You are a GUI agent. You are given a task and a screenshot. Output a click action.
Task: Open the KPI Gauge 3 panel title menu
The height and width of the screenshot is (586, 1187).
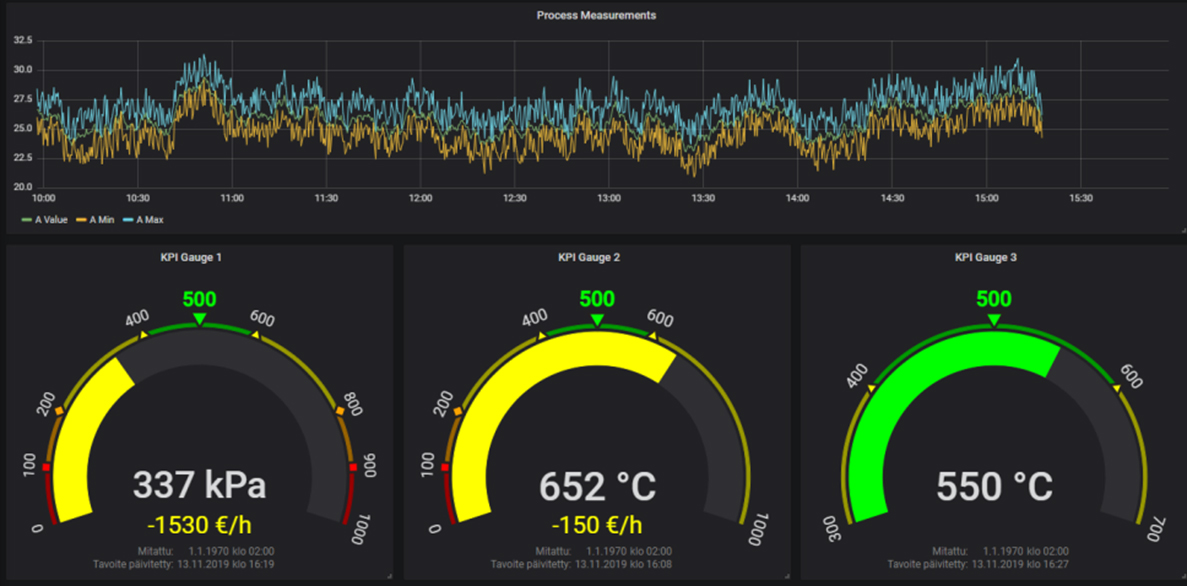(985, 258)
